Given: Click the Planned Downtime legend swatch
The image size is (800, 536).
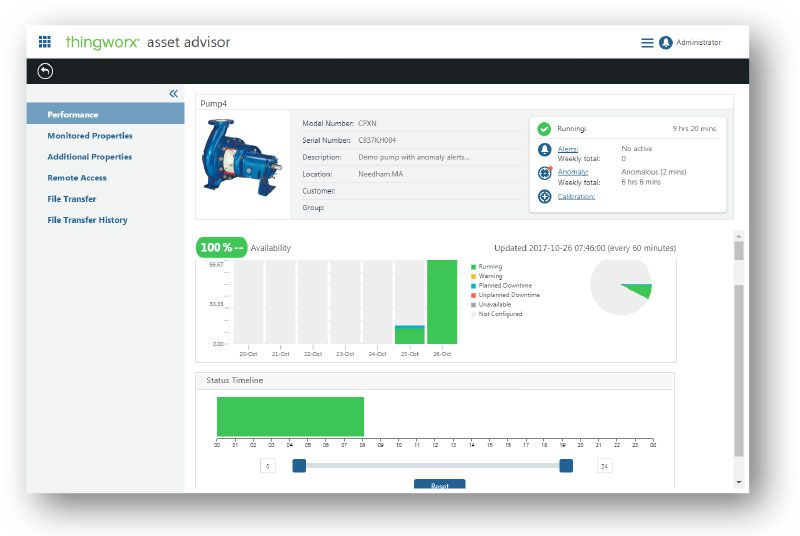Looking at the screenshot, I should (473, 286).
